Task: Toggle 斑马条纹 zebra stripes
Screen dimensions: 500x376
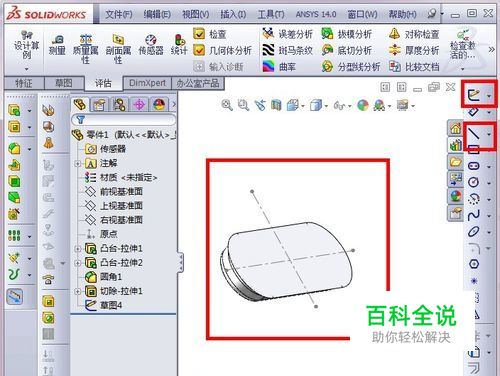Action: 287,50
